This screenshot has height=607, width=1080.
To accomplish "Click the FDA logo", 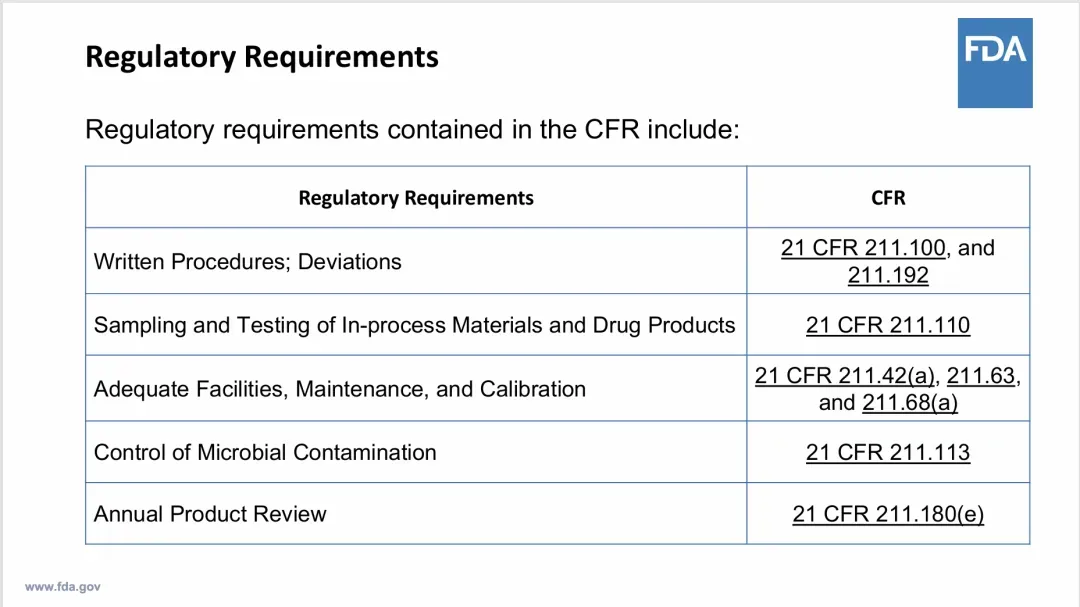I will [x=994, y=62].
